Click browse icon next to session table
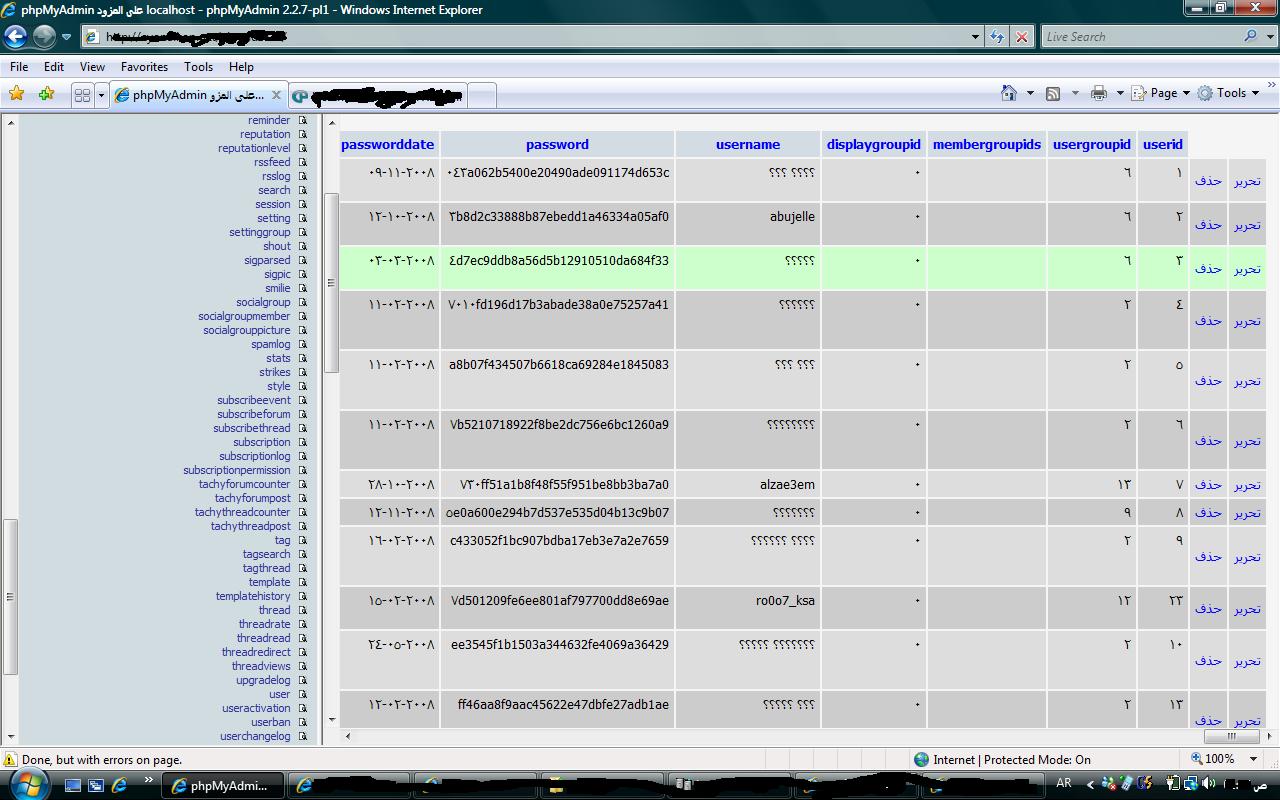Viewport: 1280px width, 800px height. click(302, 204)
